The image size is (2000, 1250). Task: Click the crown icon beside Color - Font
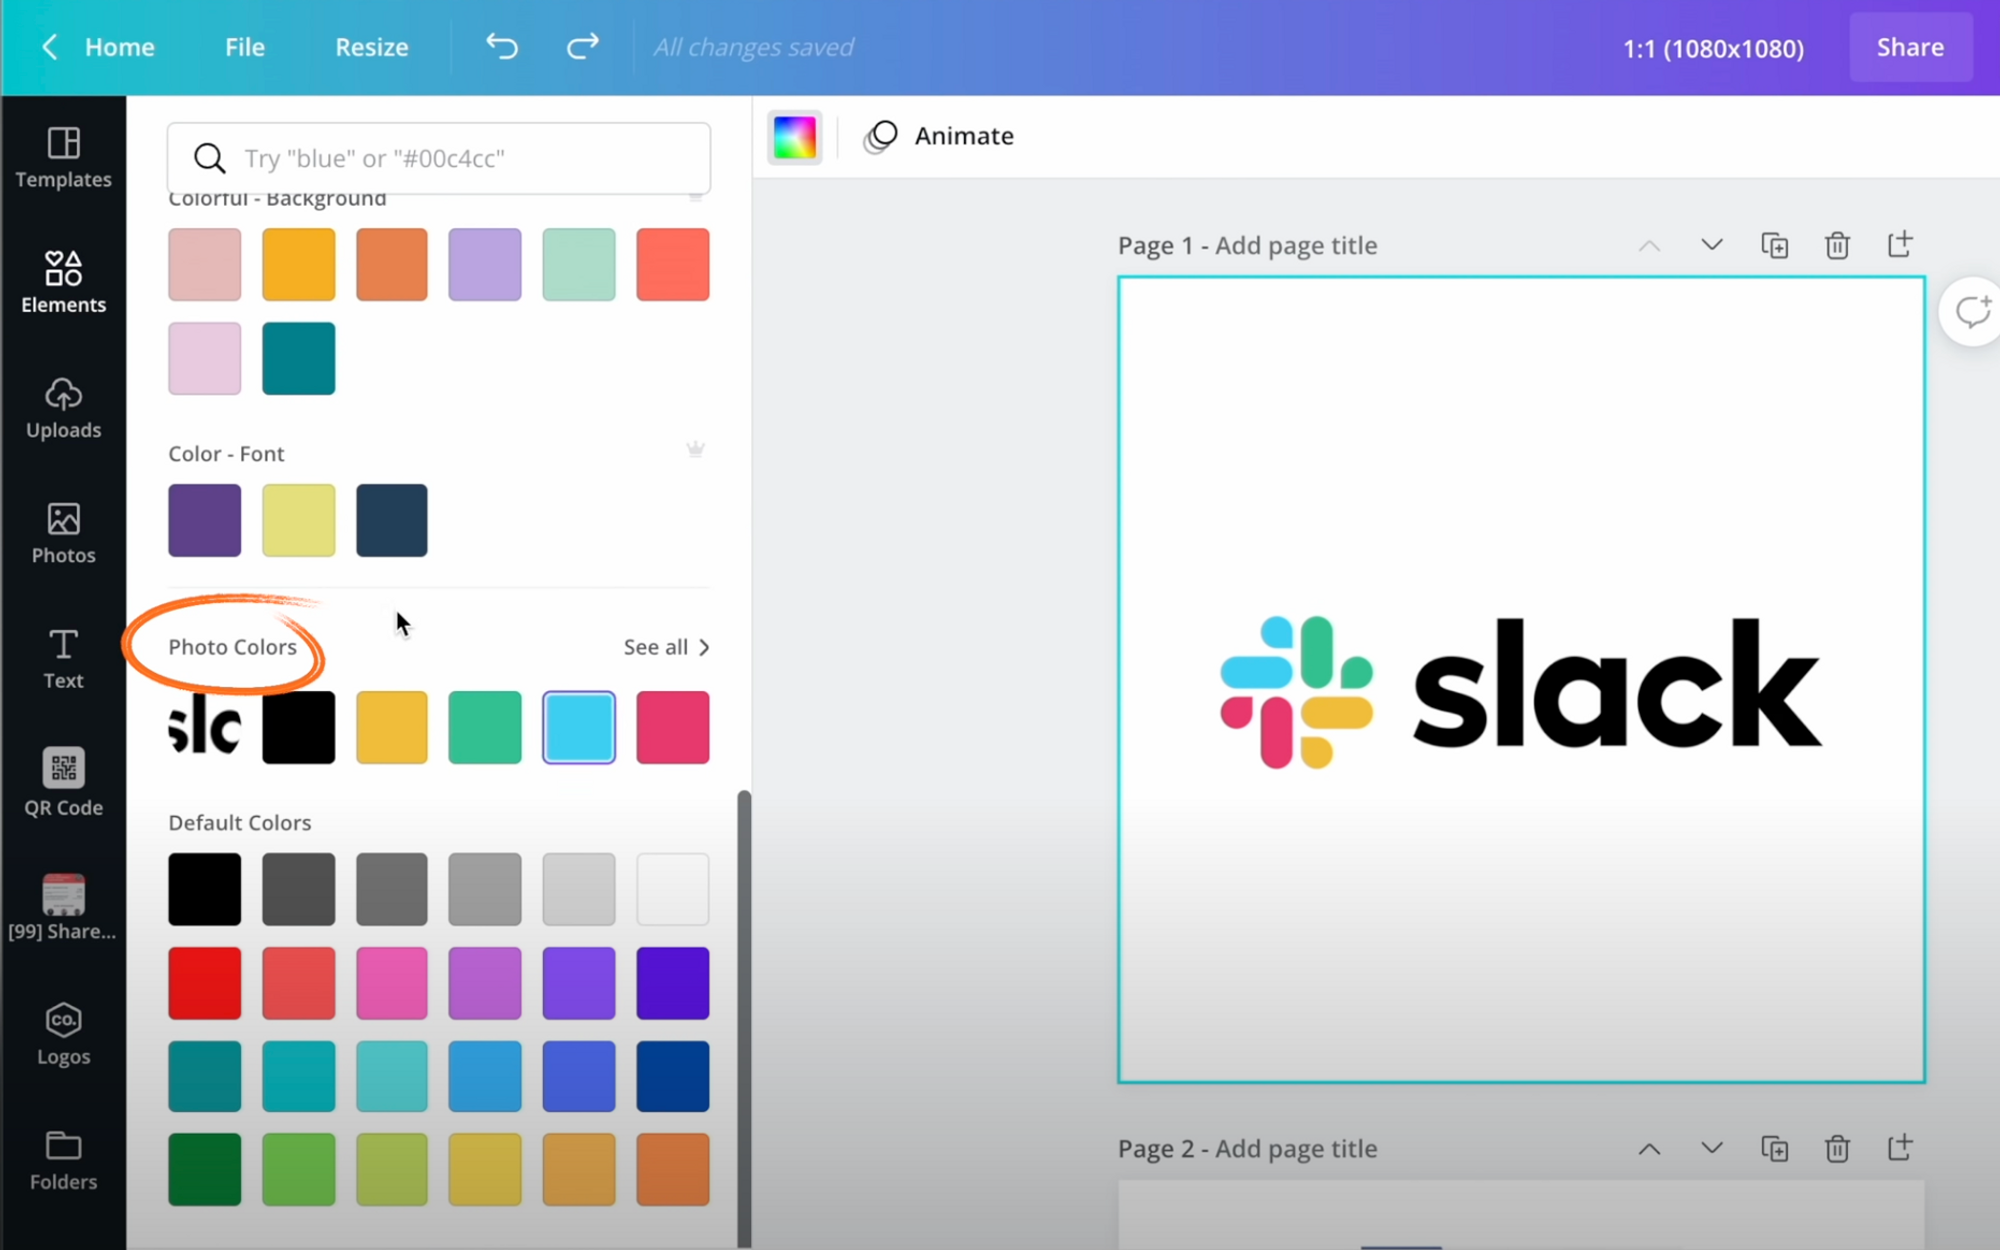click(695, 449)
